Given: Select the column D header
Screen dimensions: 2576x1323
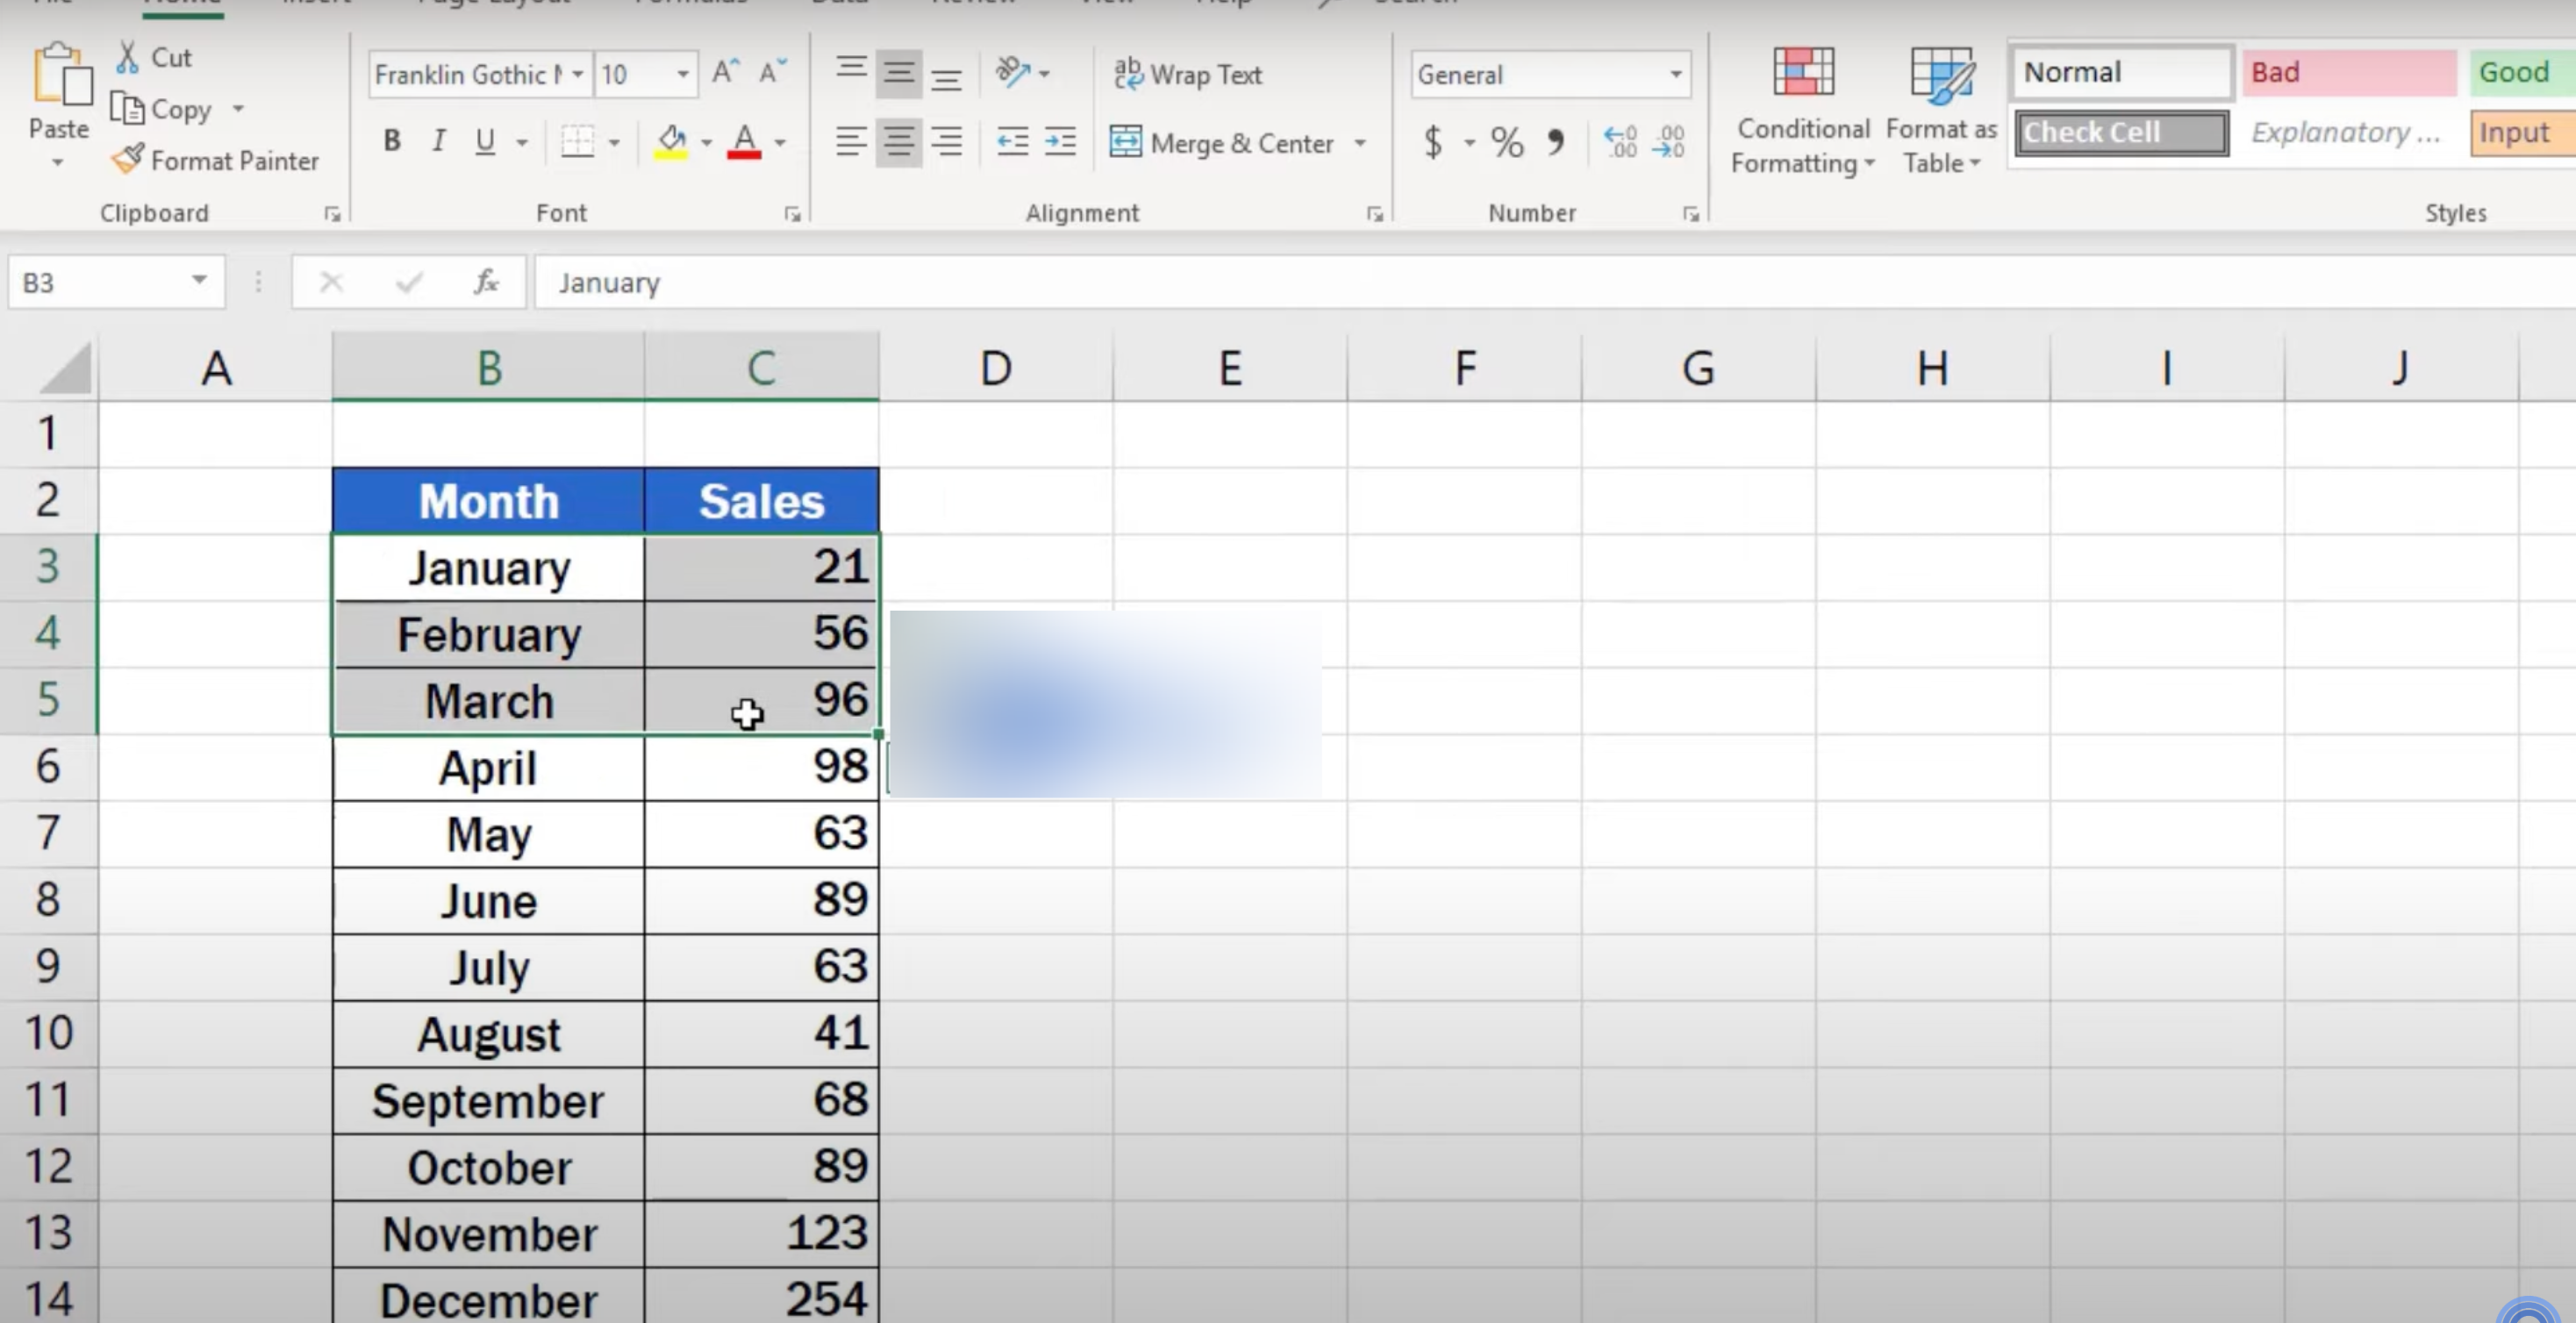Looking at the screenshot, I should (995, 368).
